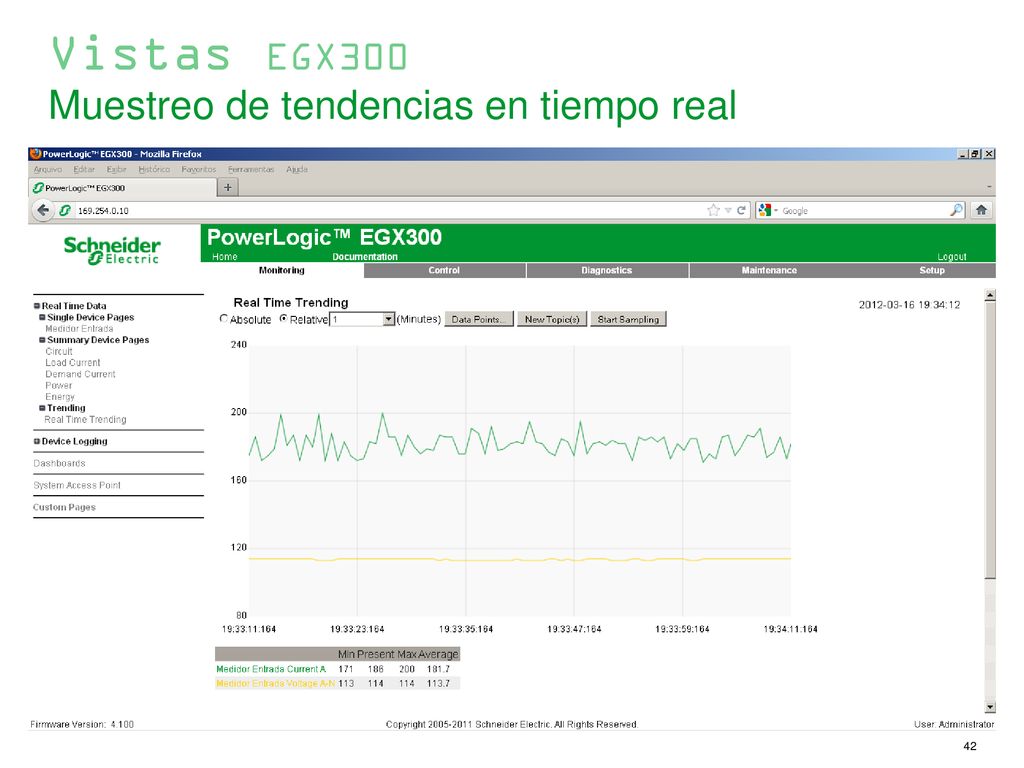Reload page using the refresh icon
Viewport: 1024px width, 768px height.
(741, 210)
